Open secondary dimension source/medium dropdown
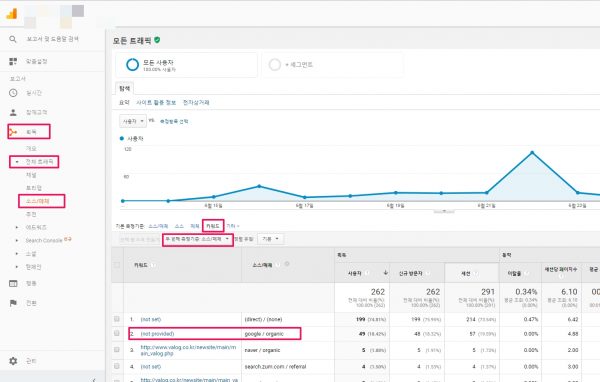Screen dimensions: 600x382 click(x=197, y=239)
